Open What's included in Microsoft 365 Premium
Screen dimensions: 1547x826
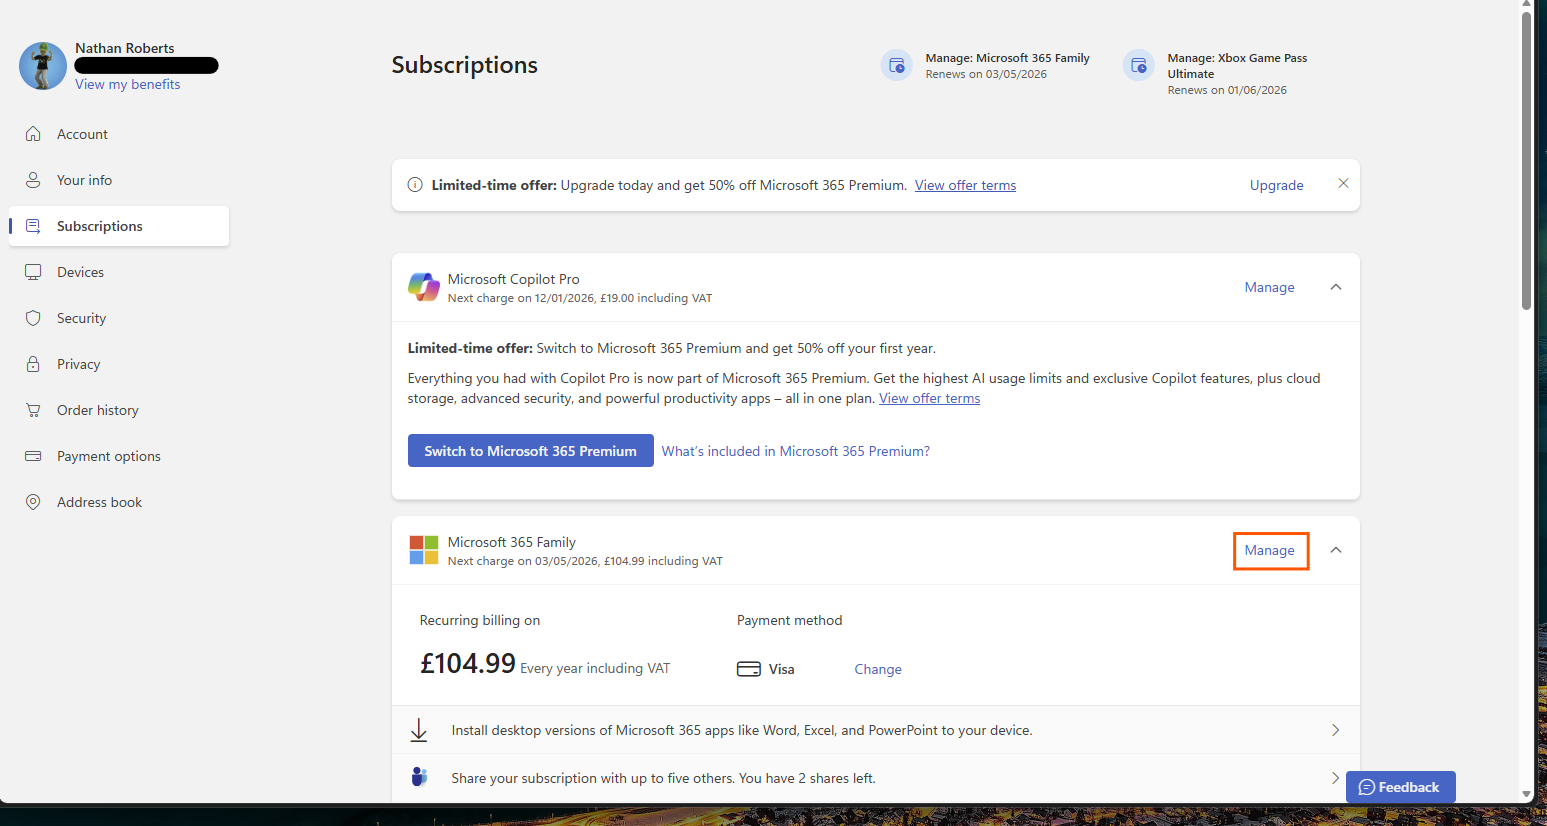(x=796, y=451)
